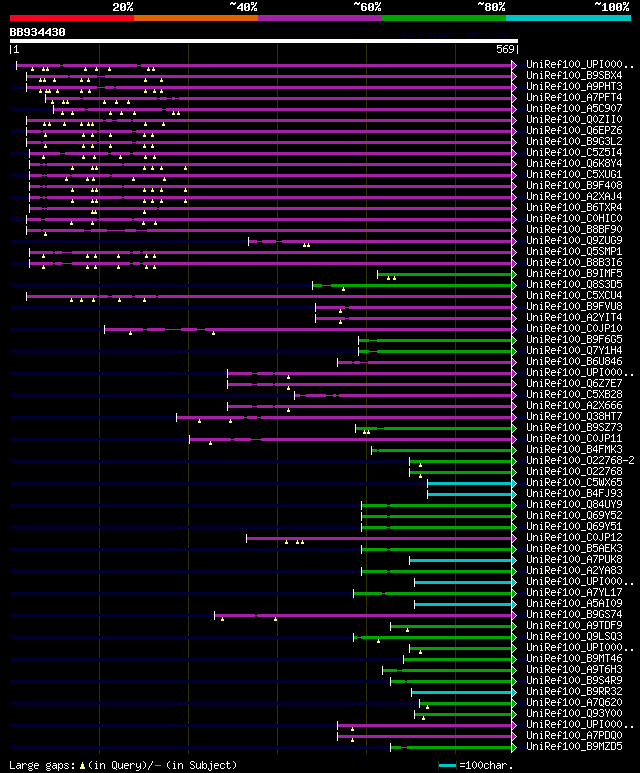Open the UniRef100_B8BF90 hit link
640x773 pixels.
point(574,229)
